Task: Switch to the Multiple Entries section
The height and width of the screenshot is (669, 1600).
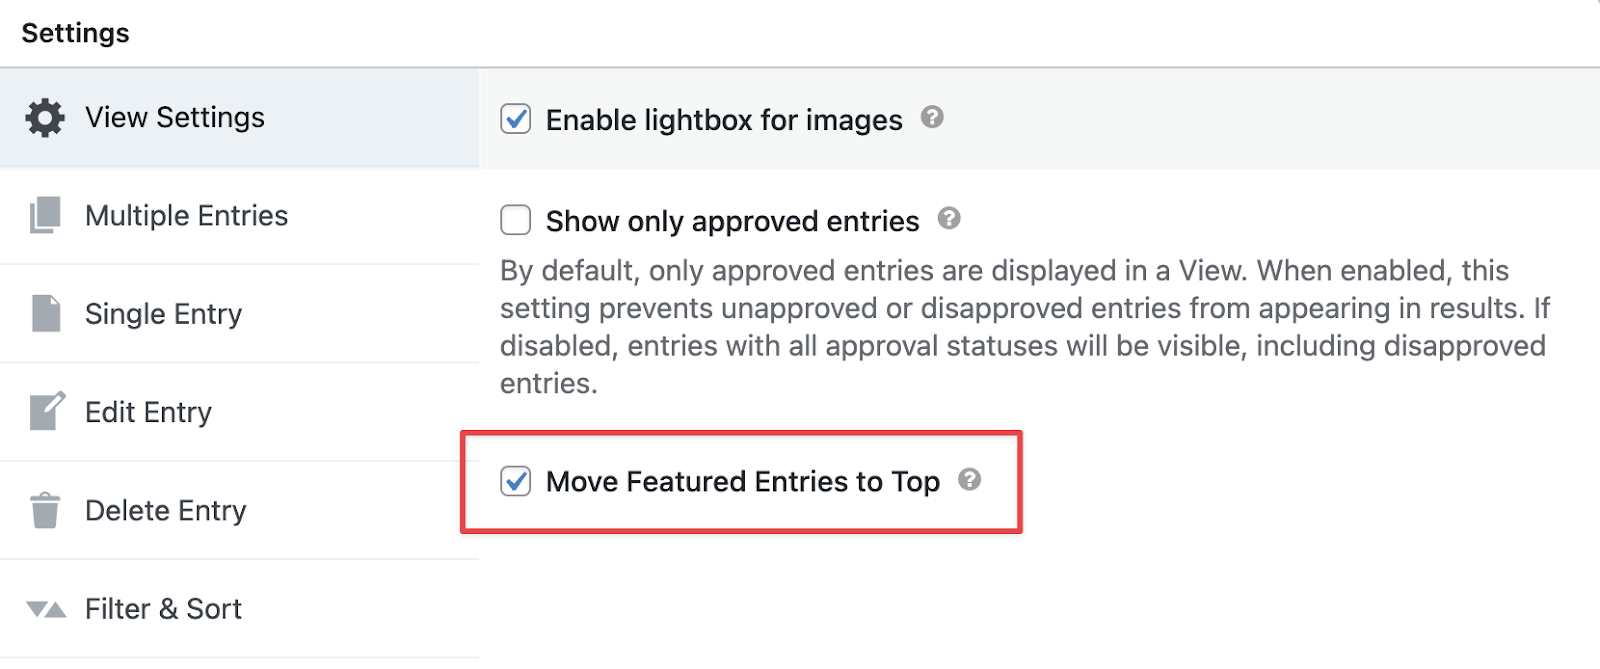Action: click(x=186, y=214)
